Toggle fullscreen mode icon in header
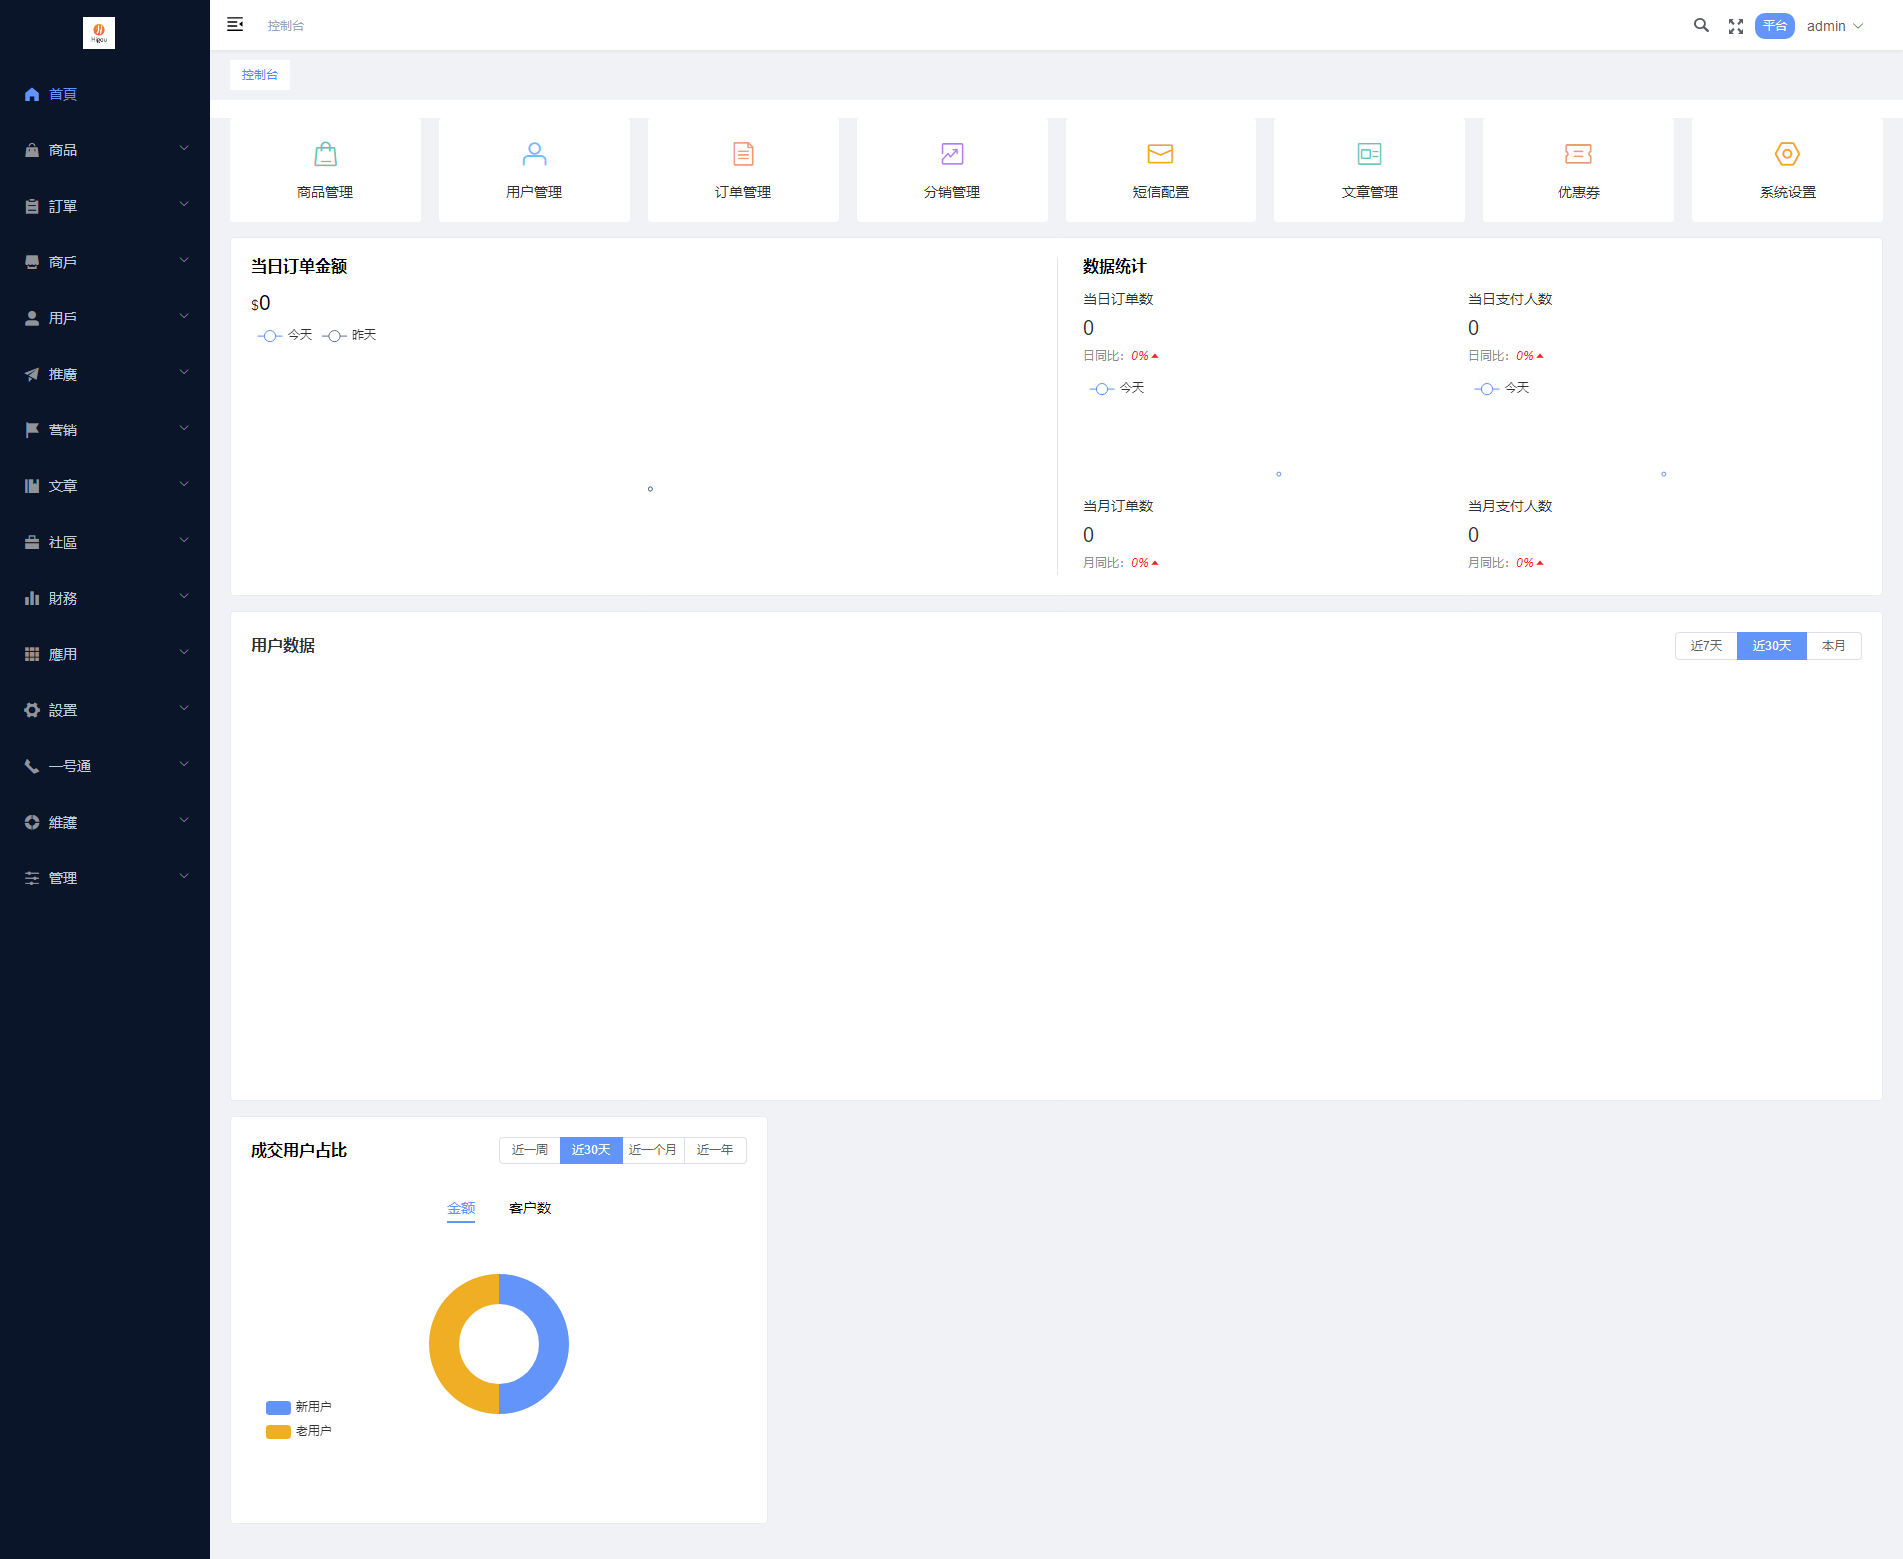The image size is (1903, 1559). (x=1736, y=27)
